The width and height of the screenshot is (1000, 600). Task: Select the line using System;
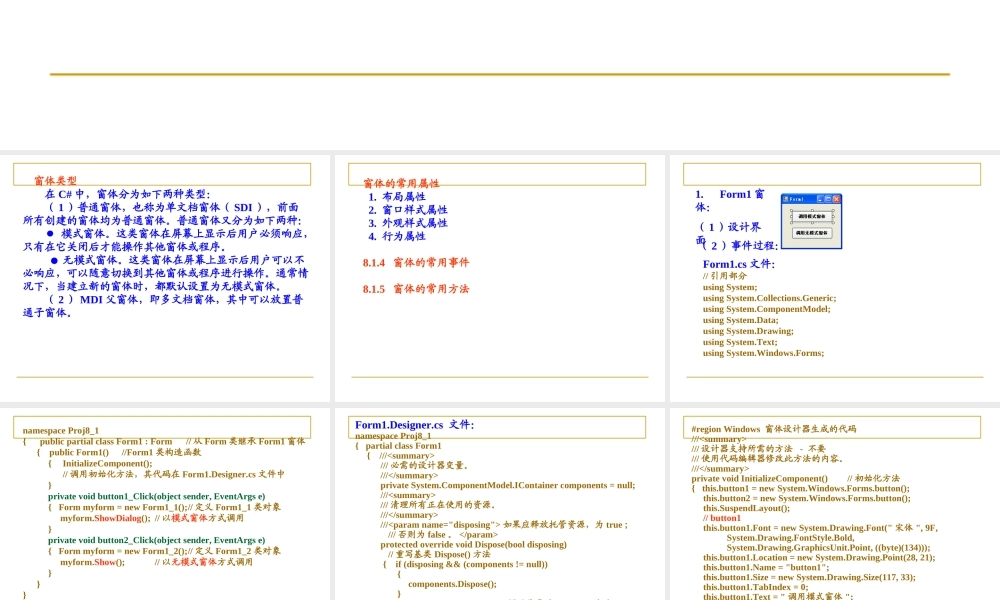[x=730, y=287]
